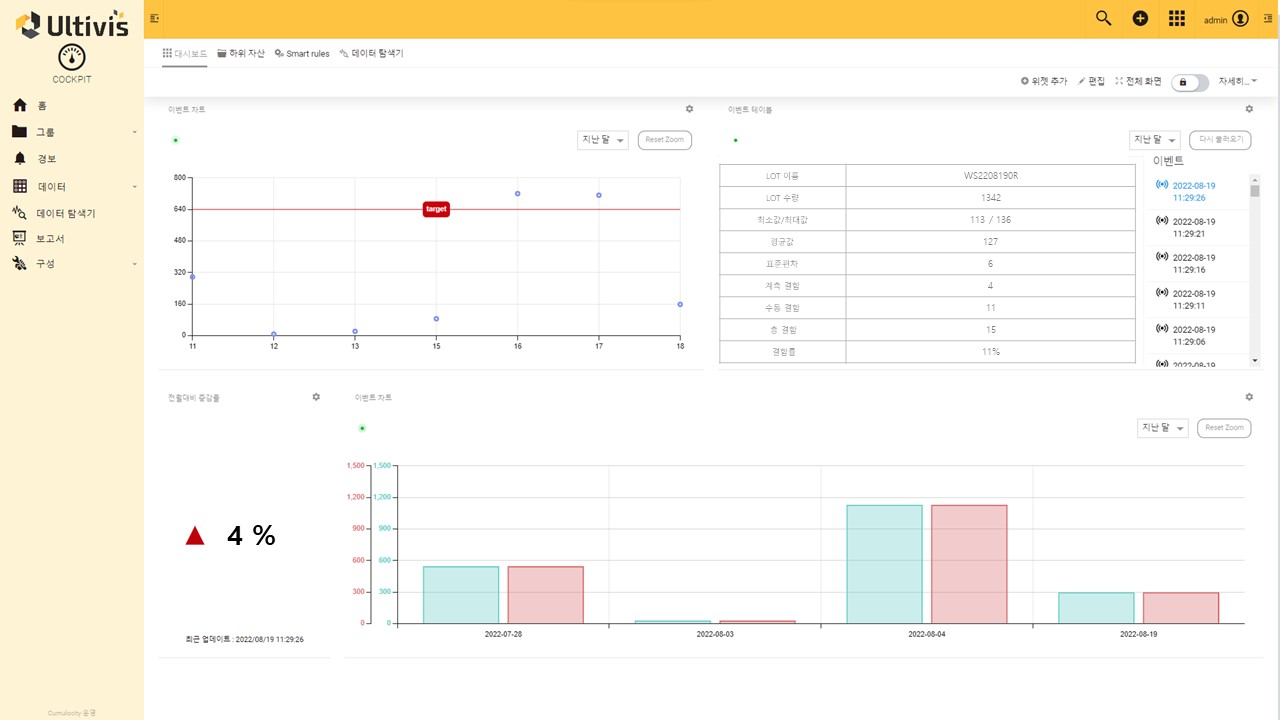Click the 최근 업데이트 timestamp text
This screenshot has width=1280, height=720.
pos(245,639)
